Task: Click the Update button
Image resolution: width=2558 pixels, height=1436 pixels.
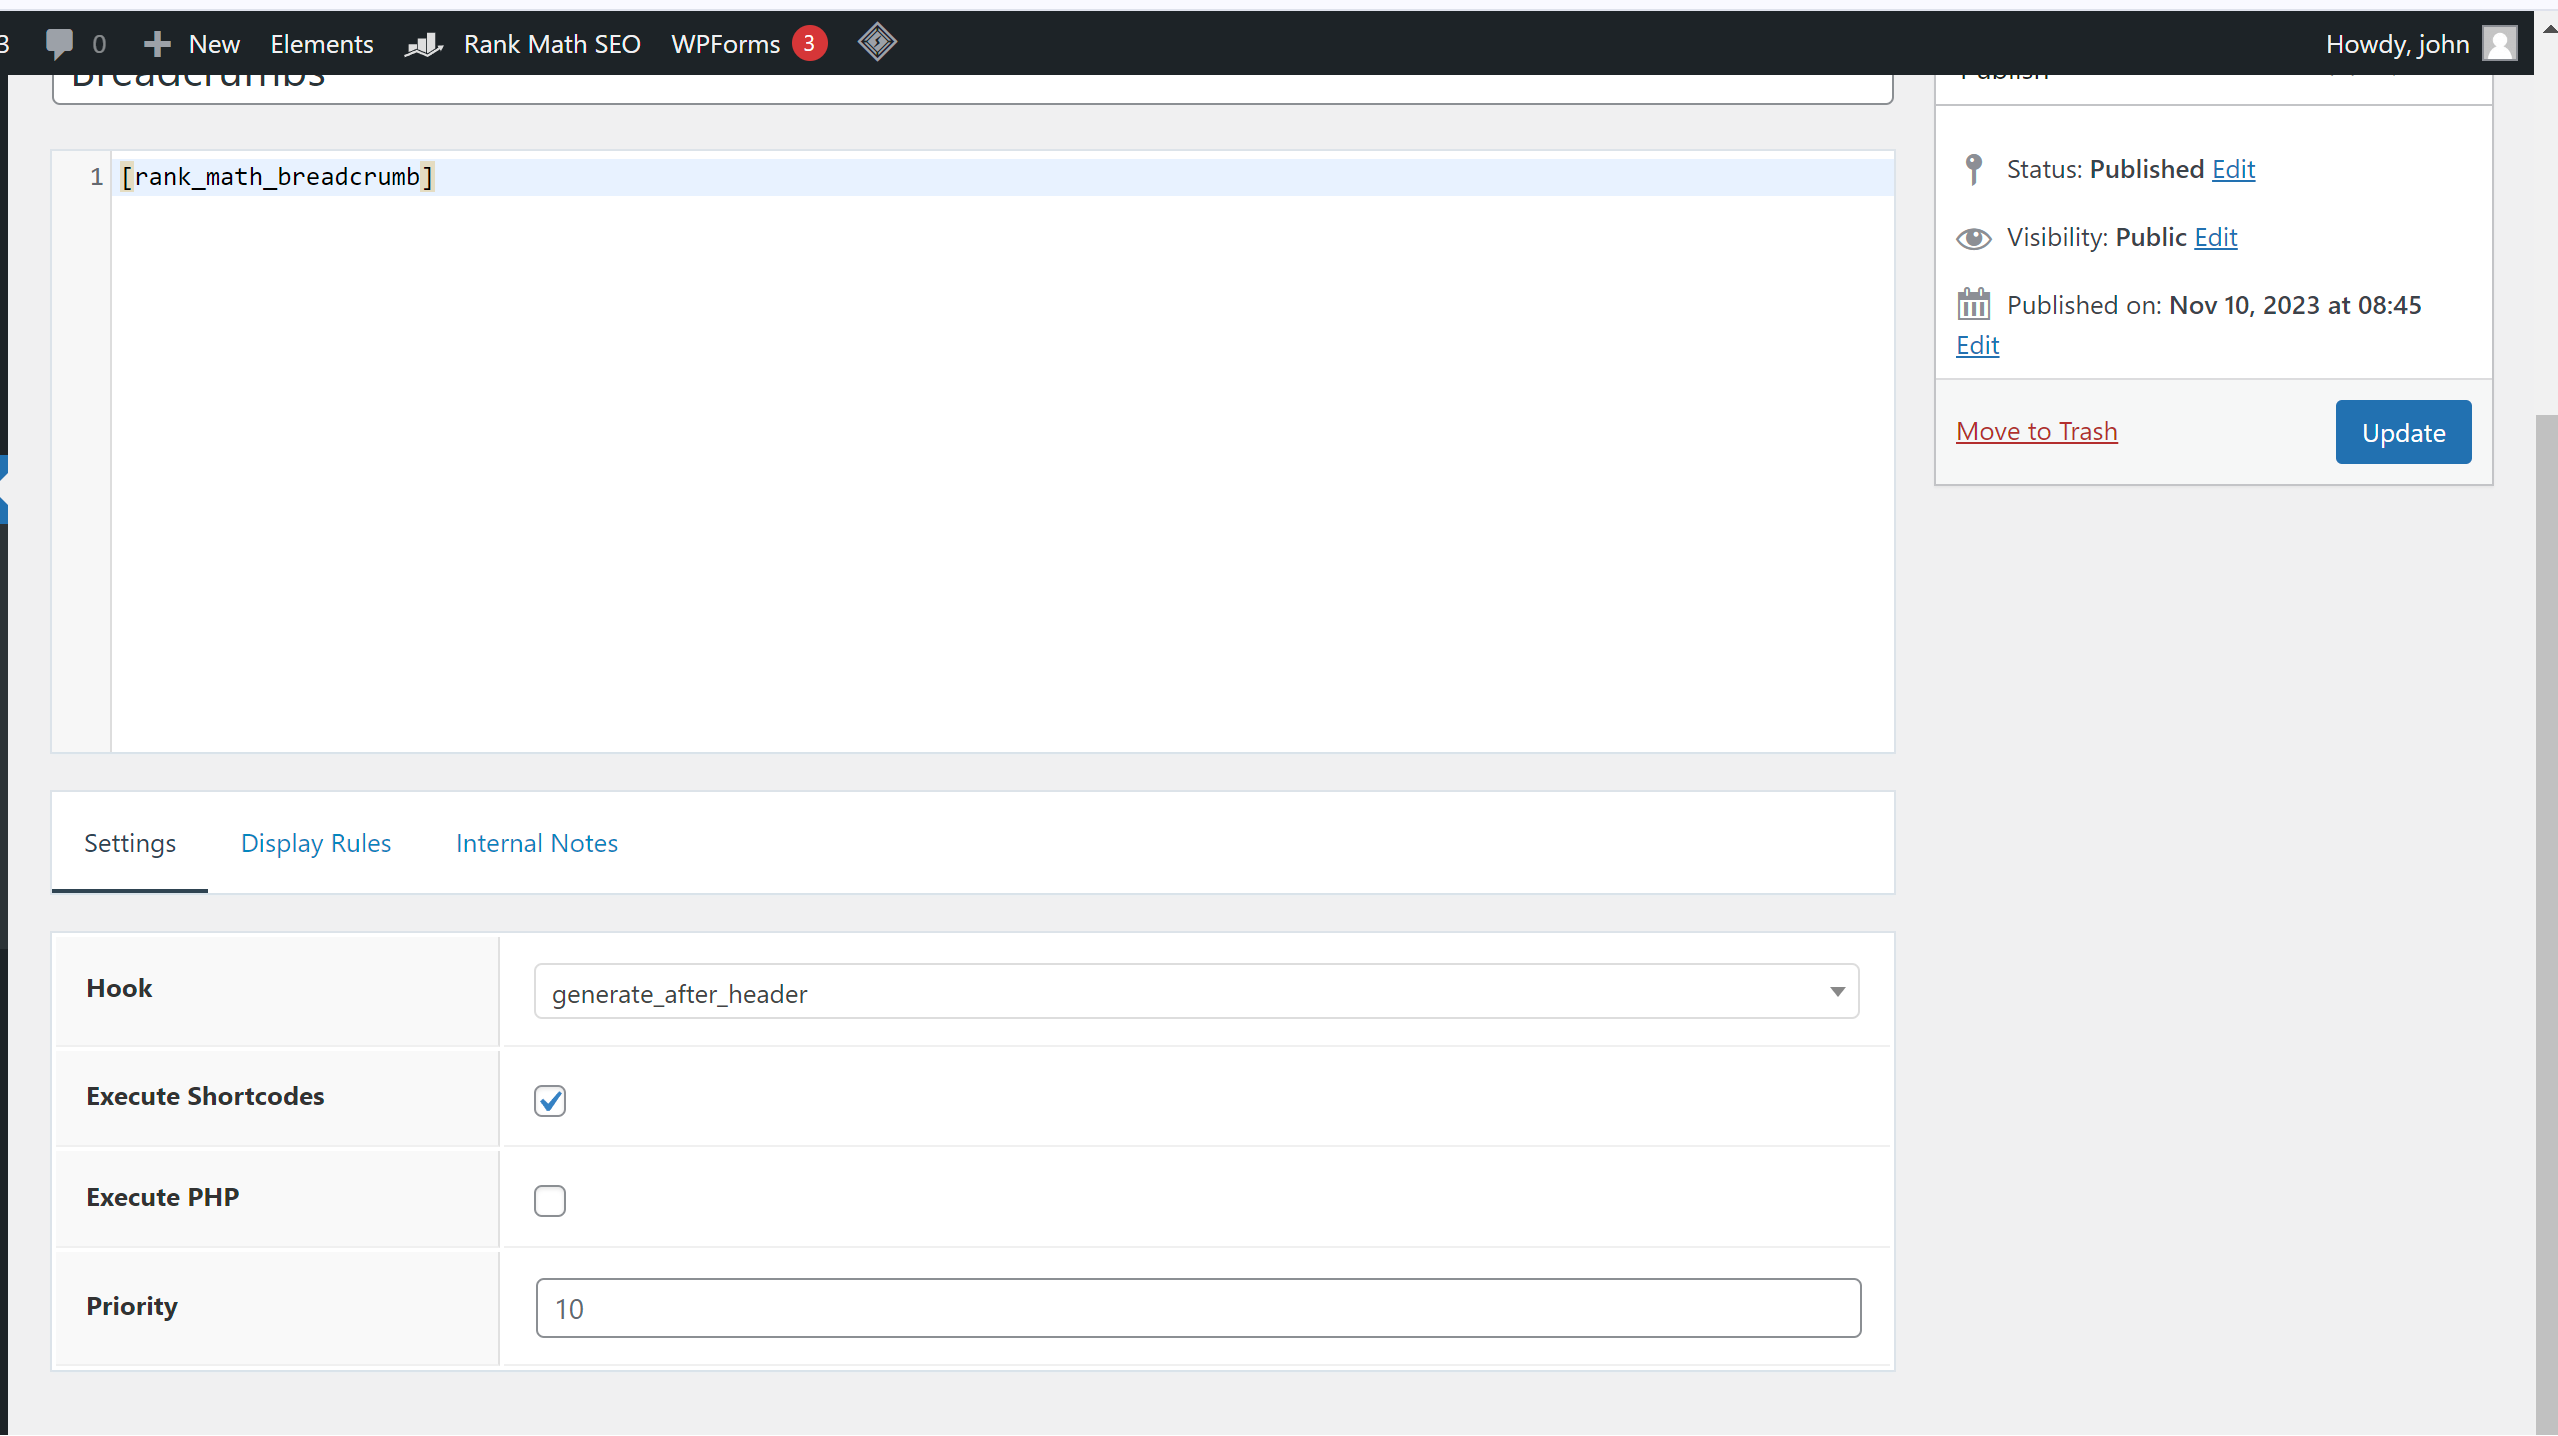Action: coord(2402,431)
